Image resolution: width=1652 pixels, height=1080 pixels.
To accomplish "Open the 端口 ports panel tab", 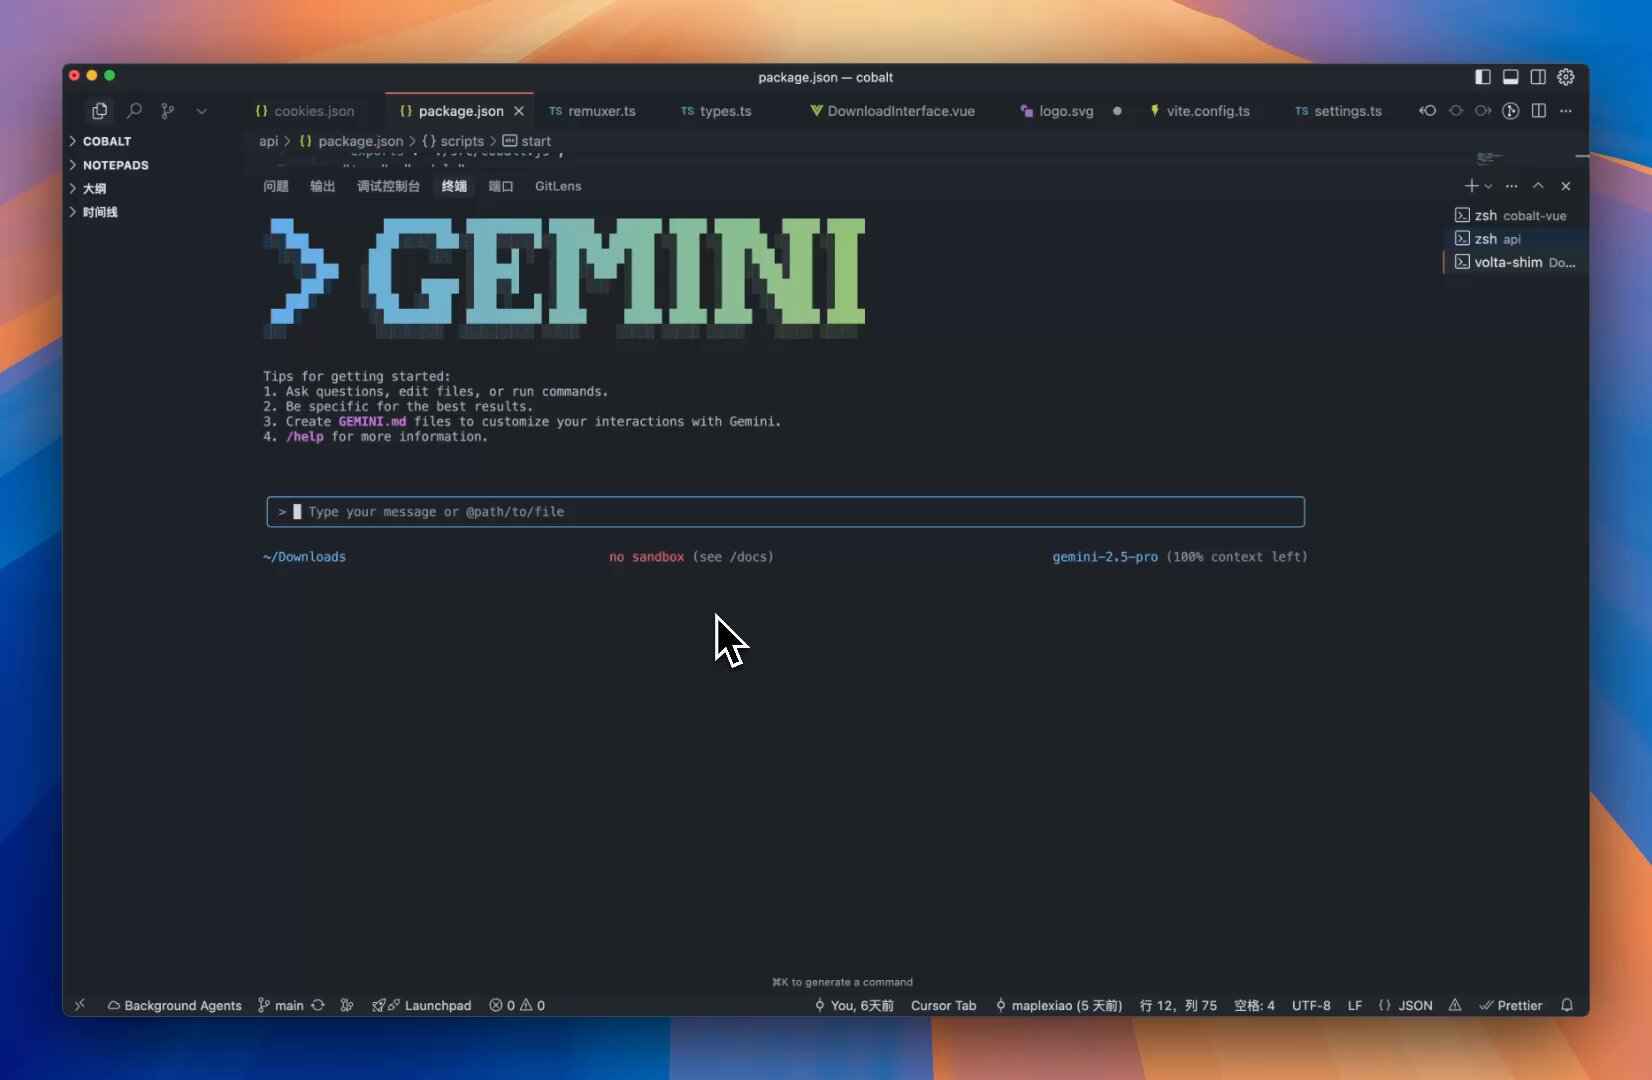I will click(x=501, y=186).
